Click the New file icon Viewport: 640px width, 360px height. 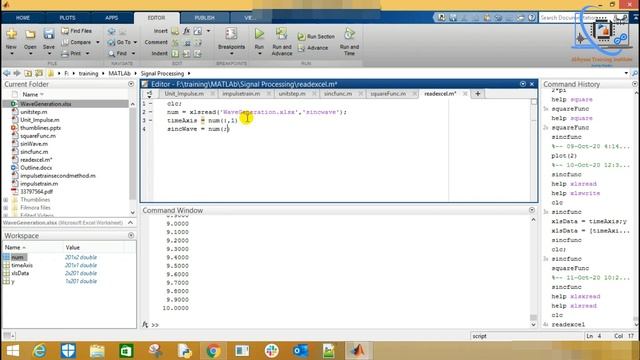point(11,34)
